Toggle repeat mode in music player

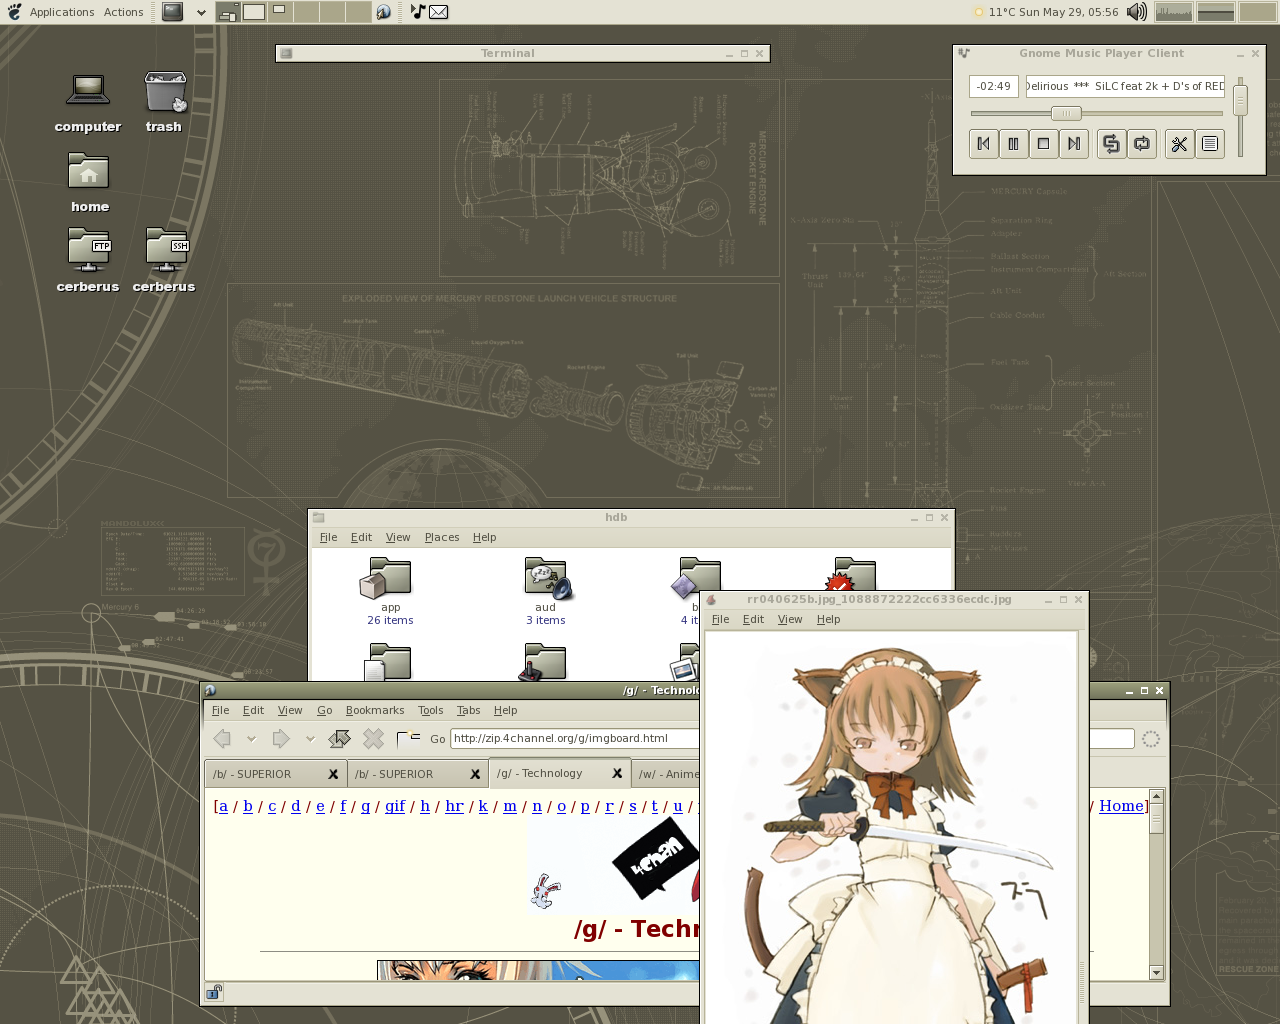pyautogui.click(x=1141, y=144)
